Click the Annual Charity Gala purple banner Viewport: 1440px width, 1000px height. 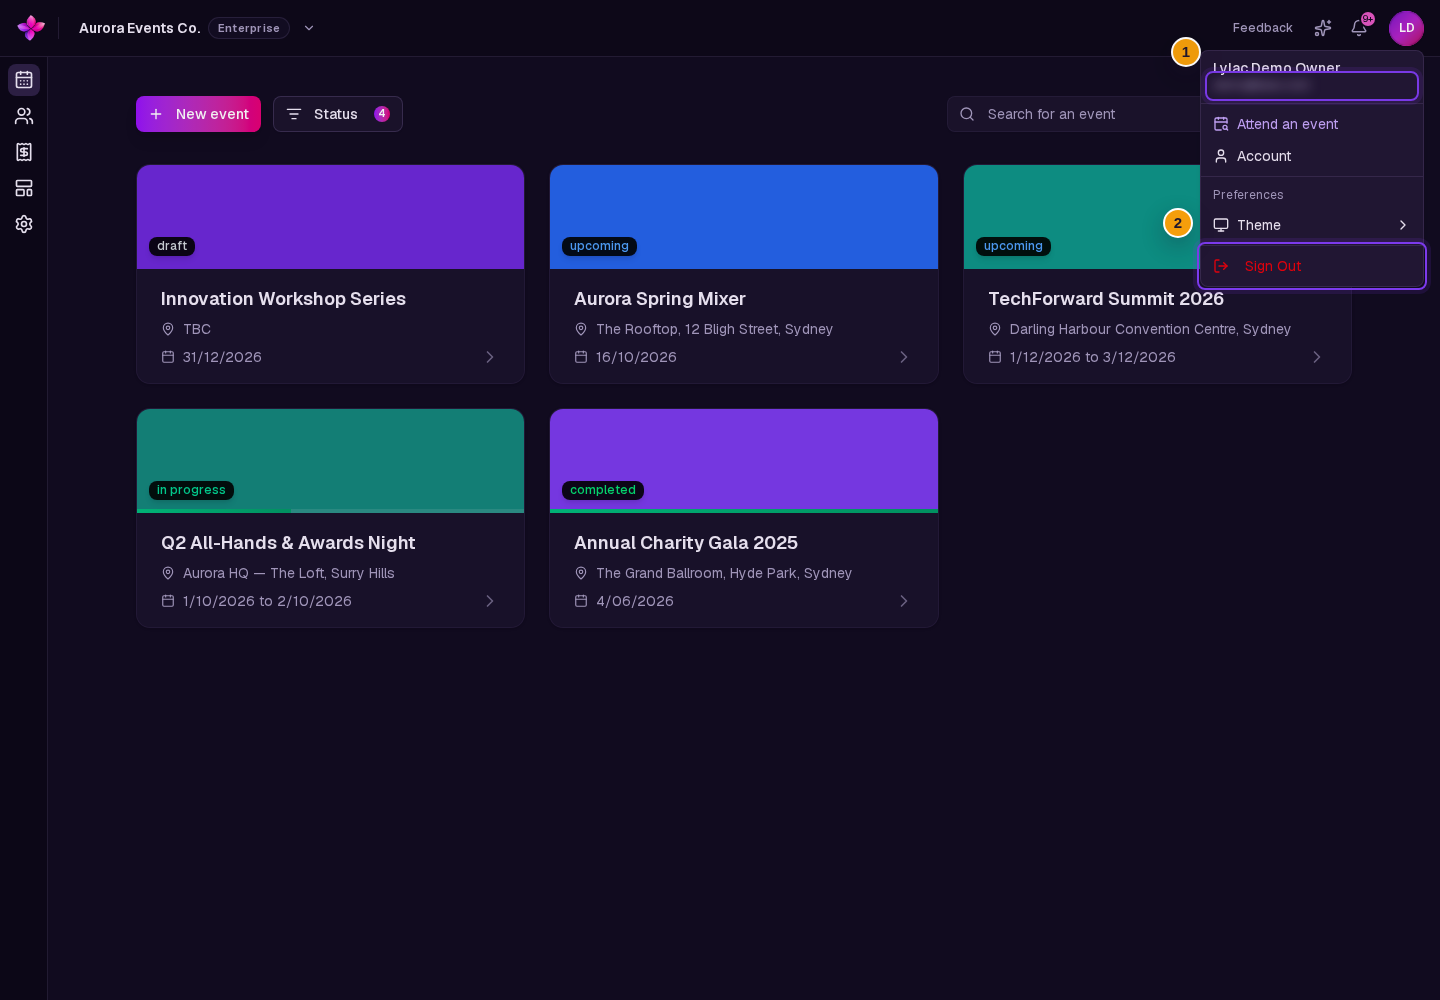(x=744, y=460)
